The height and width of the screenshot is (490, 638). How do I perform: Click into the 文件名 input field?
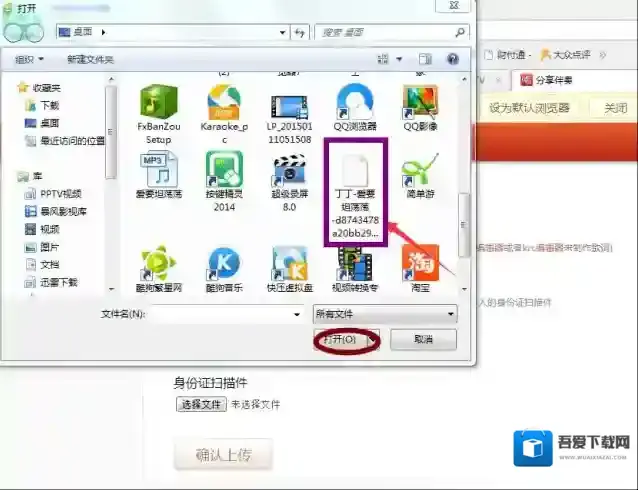[225, 313]
